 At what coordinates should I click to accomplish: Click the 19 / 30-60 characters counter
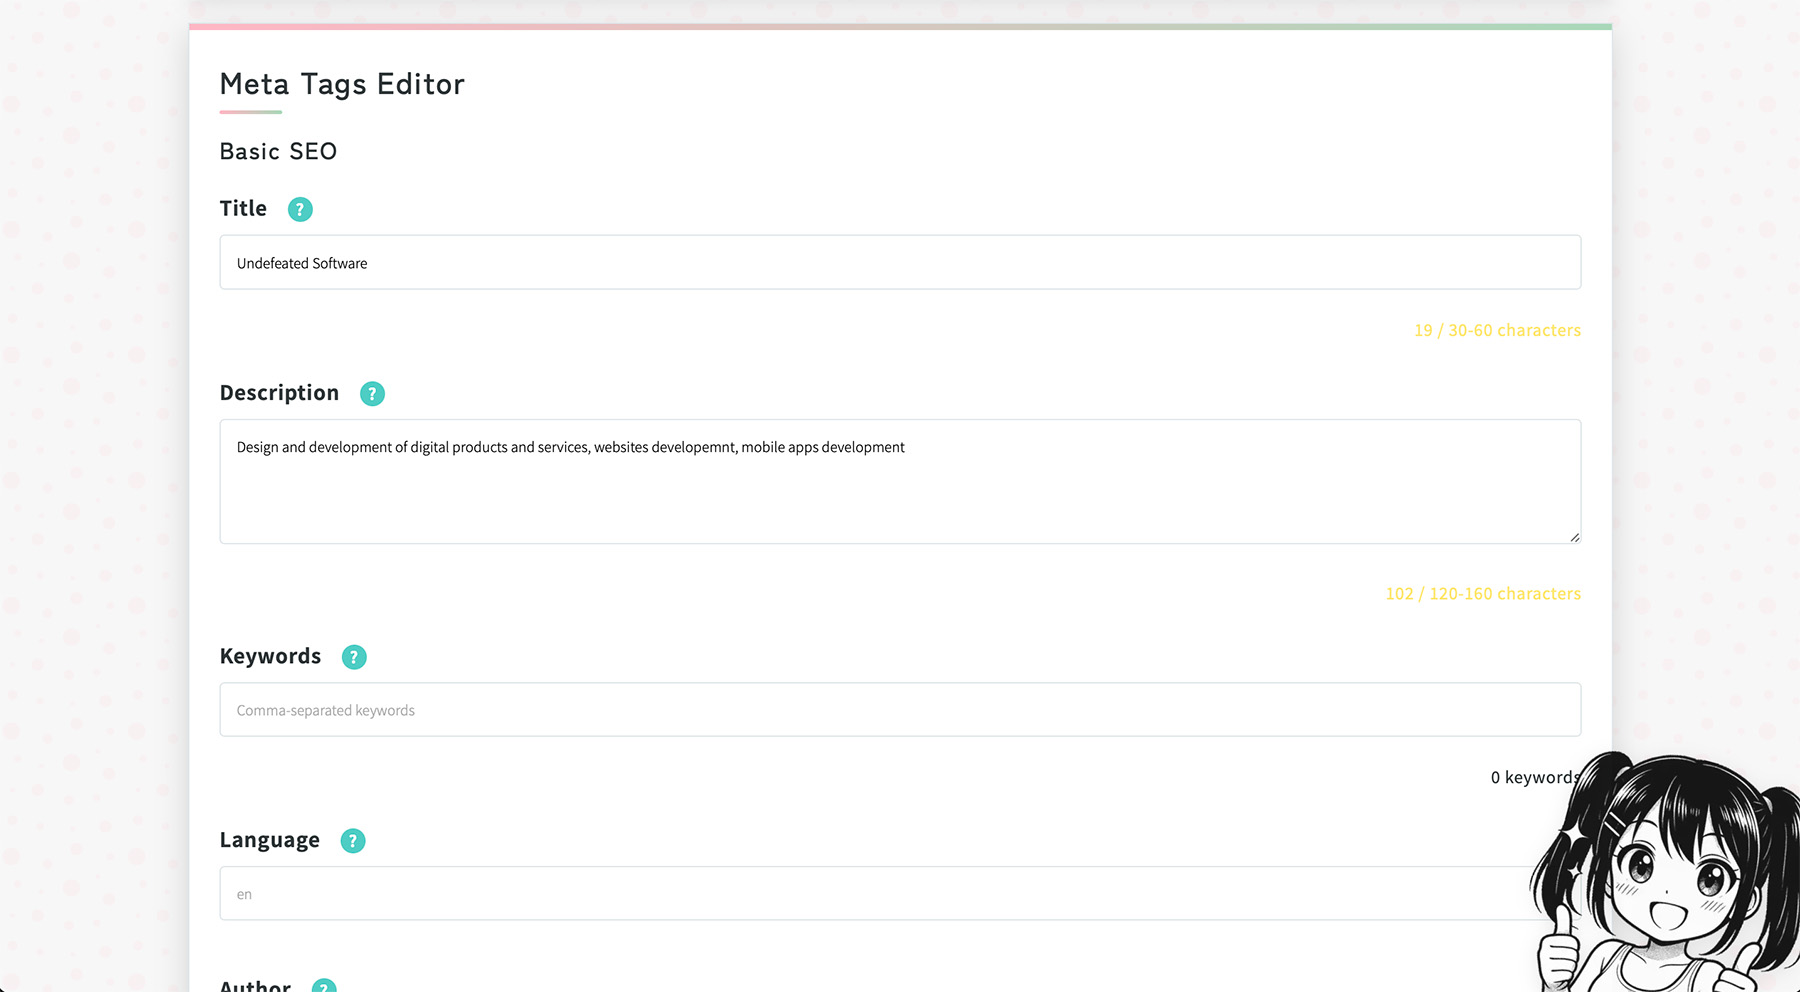[x=1496, y=330]
